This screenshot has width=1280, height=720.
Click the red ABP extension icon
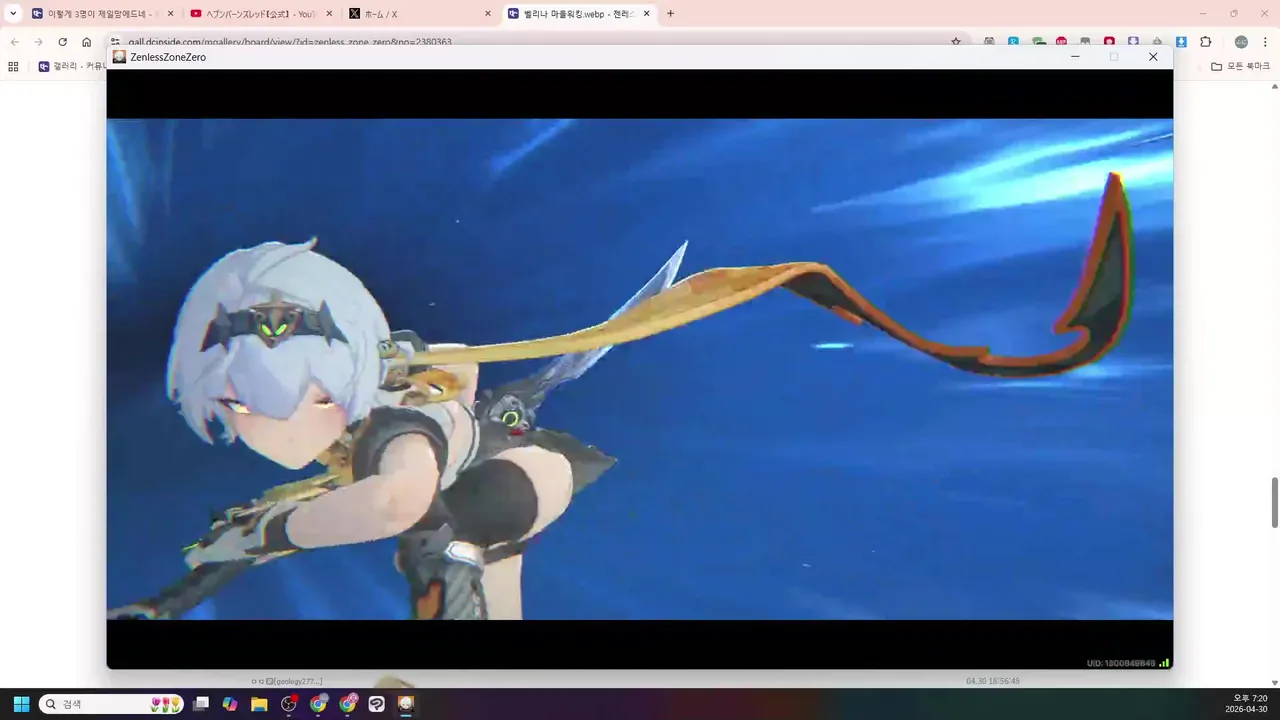(1061, 42)
